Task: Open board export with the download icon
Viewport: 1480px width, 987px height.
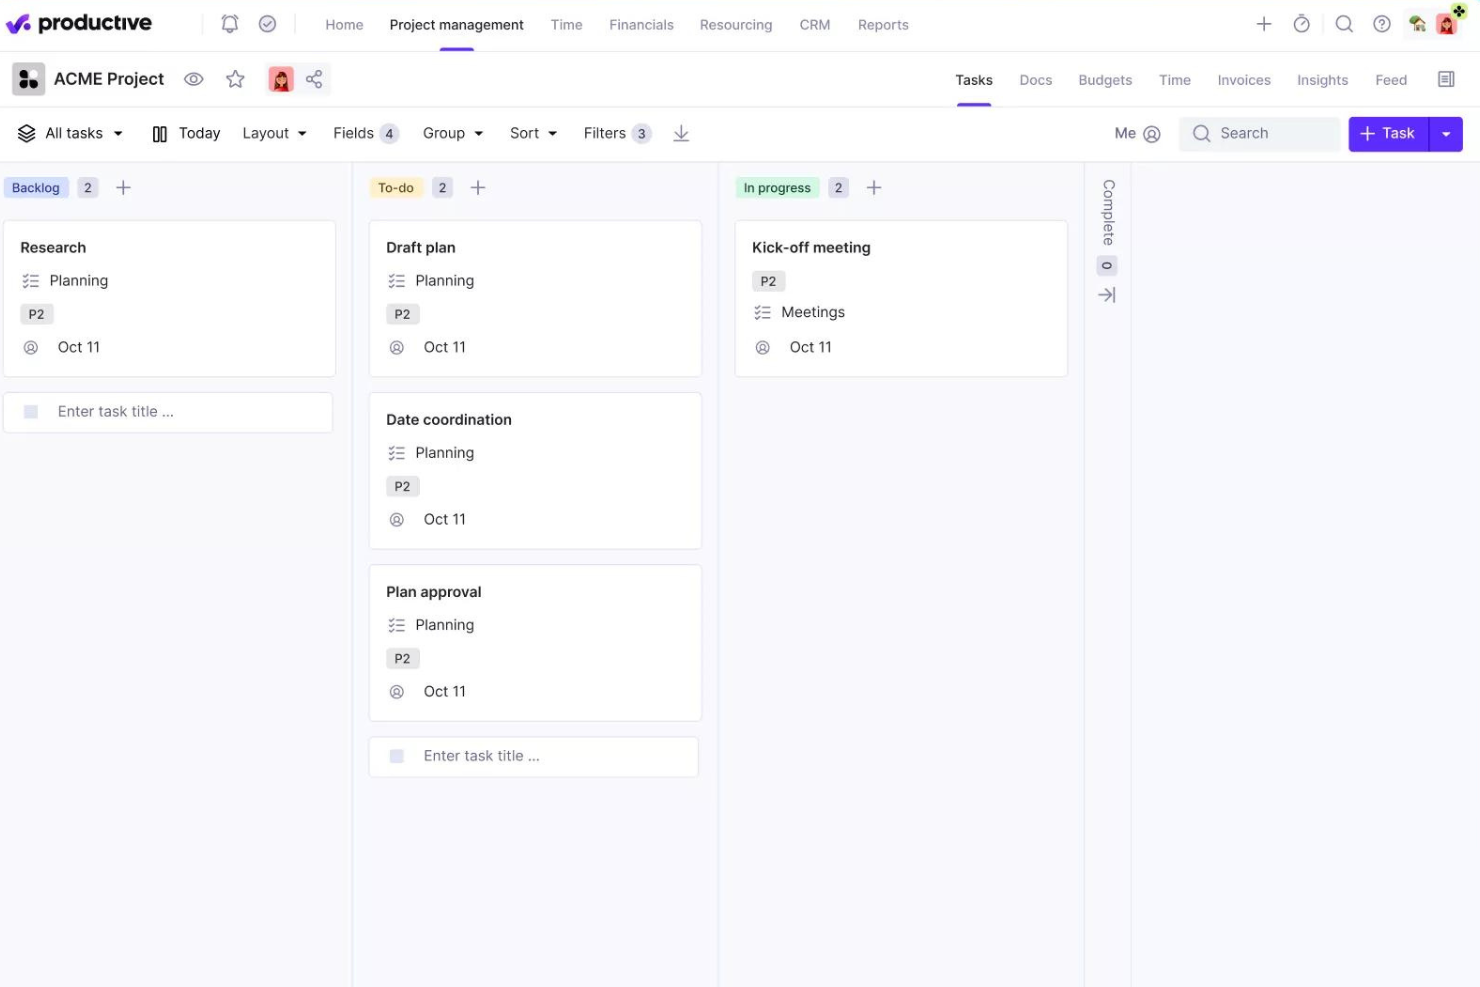Action: click(681, 132)
